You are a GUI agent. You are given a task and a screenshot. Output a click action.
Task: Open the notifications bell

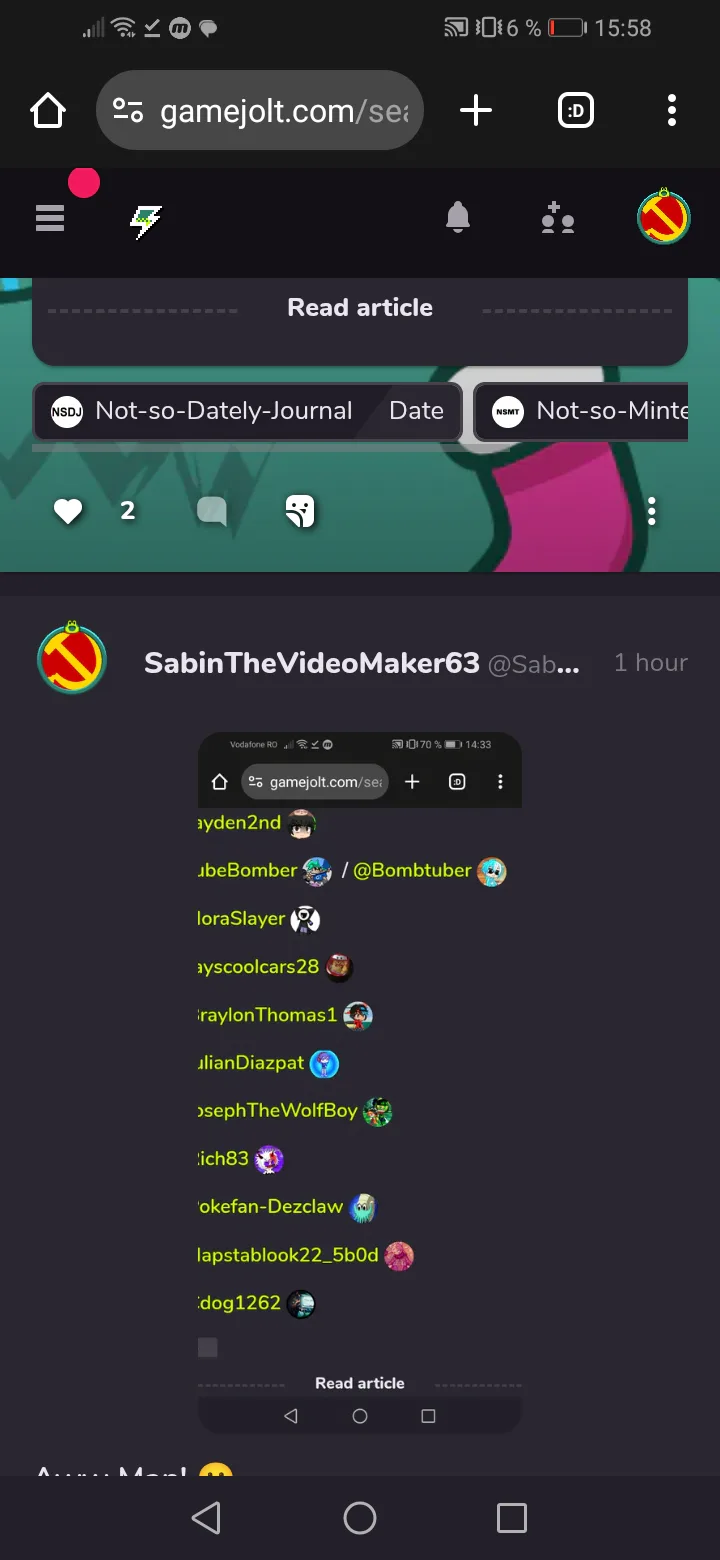pyautogui.click(x=458, y=217)
